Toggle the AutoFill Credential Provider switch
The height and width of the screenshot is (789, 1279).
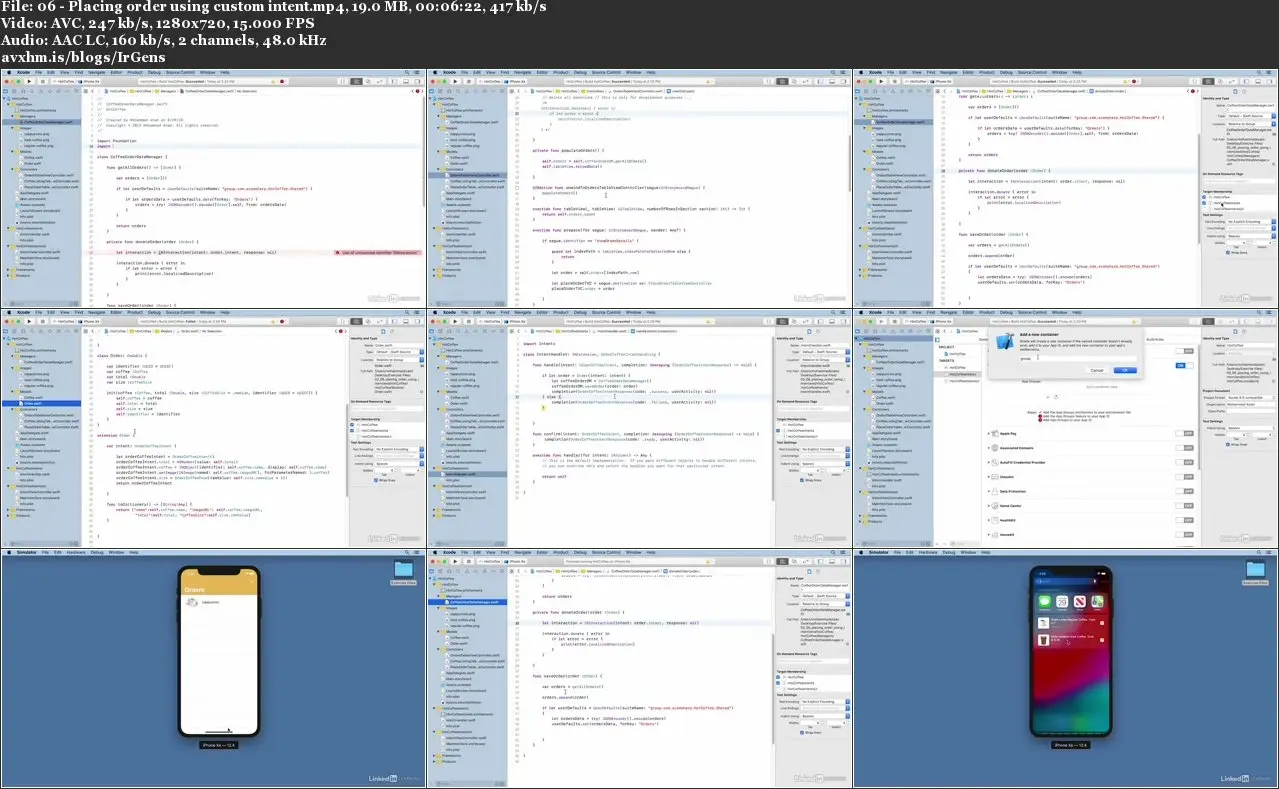[x=1184, y=462]
